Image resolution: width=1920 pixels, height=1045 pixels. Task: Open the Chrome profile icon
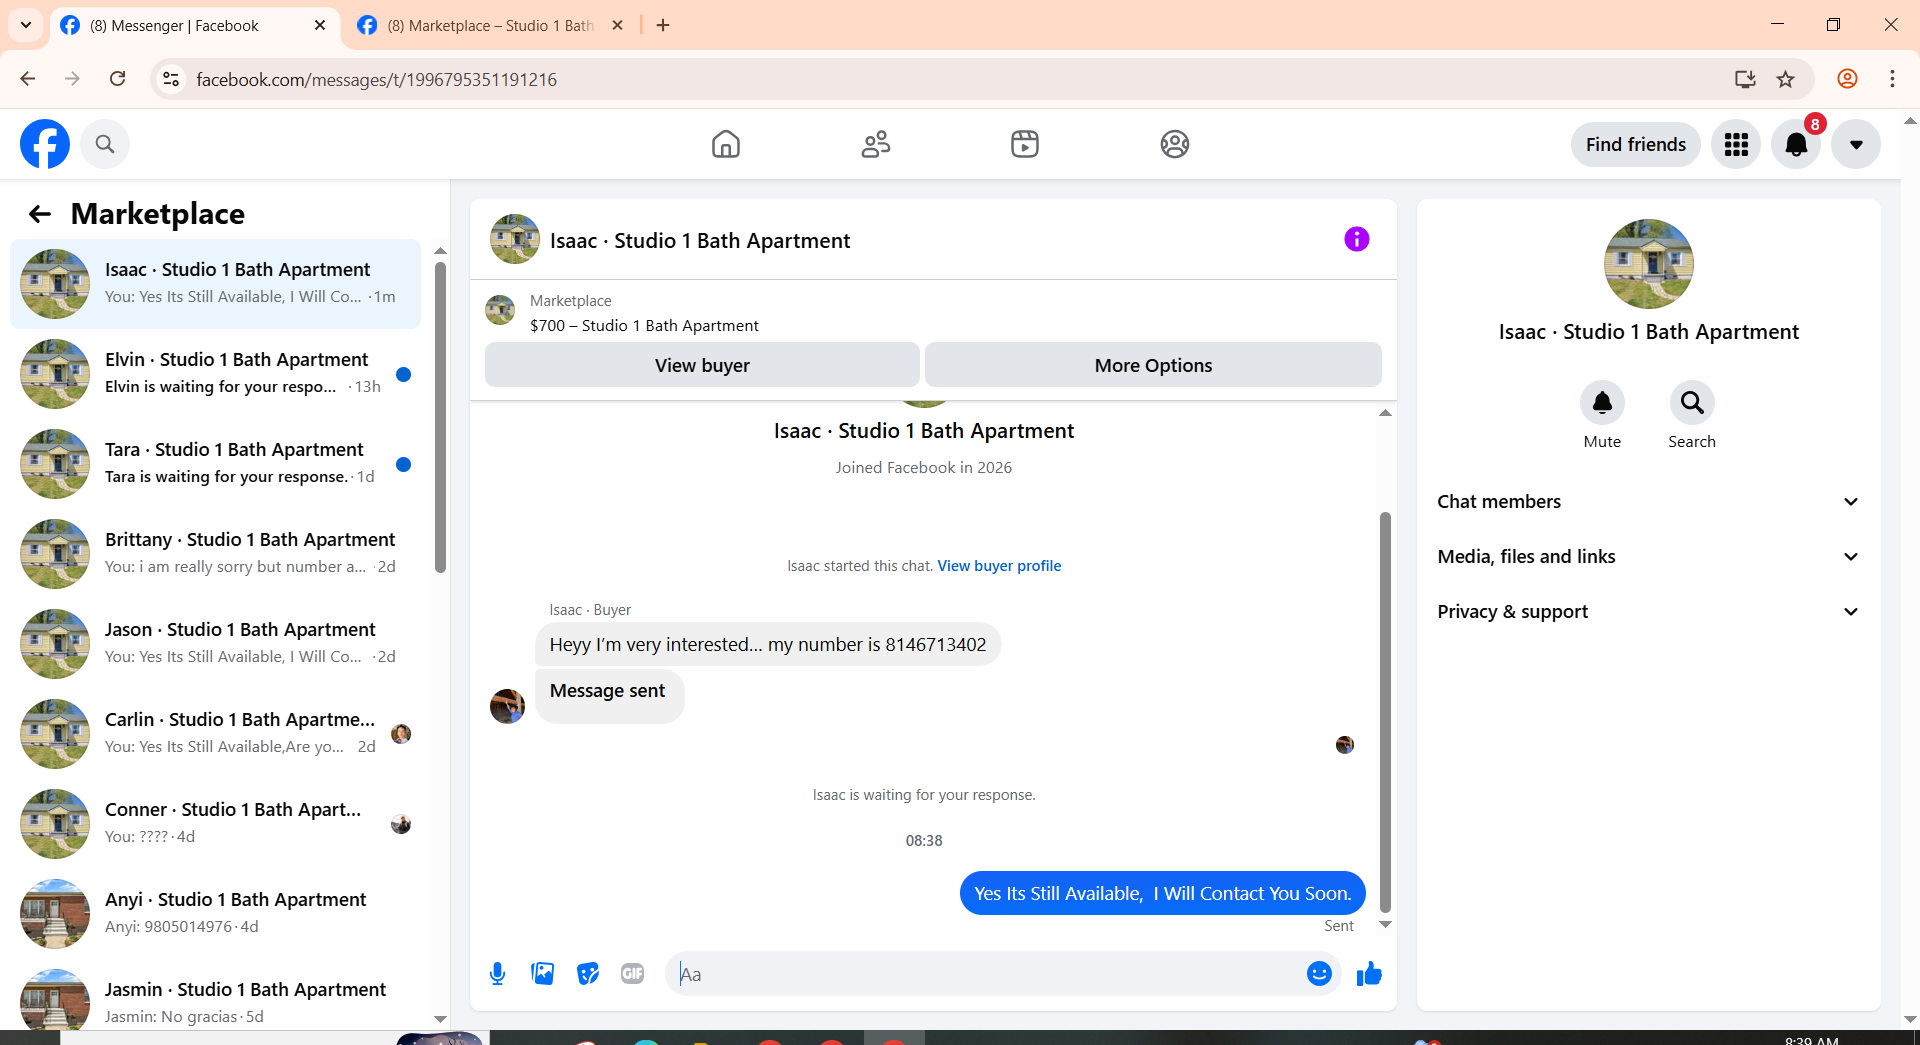pos(1847,79)
